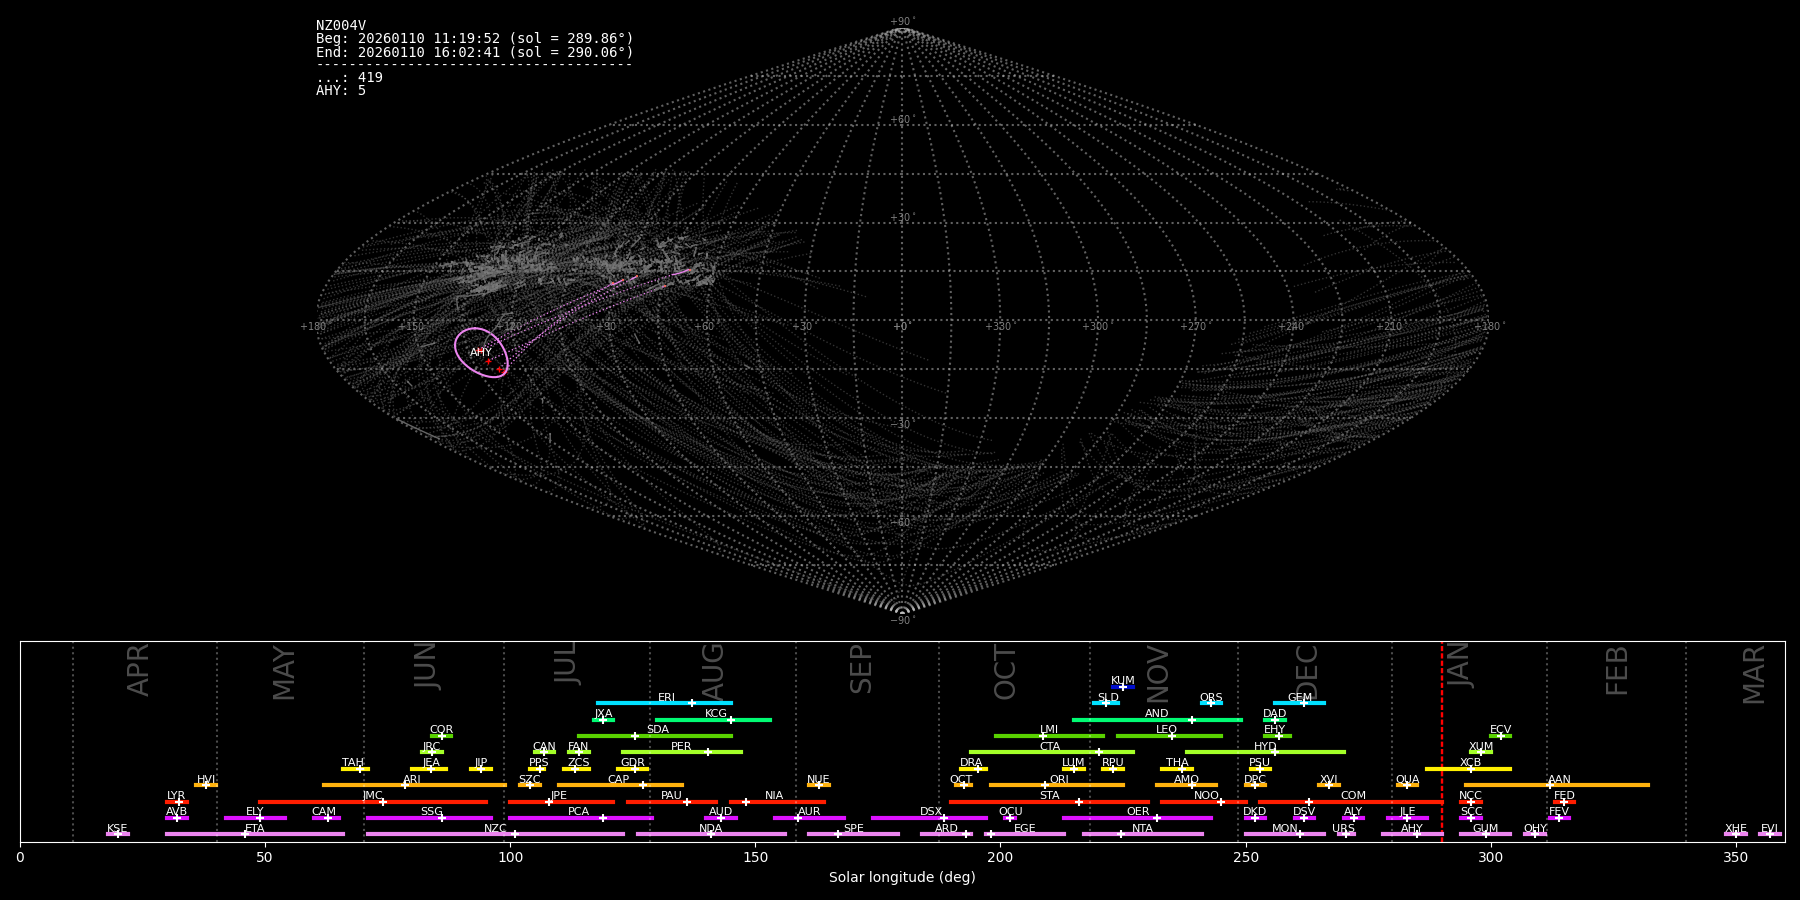Screen dimensions: 1800x900
Task: Click the AUG month label
Action: pos(713,671)
